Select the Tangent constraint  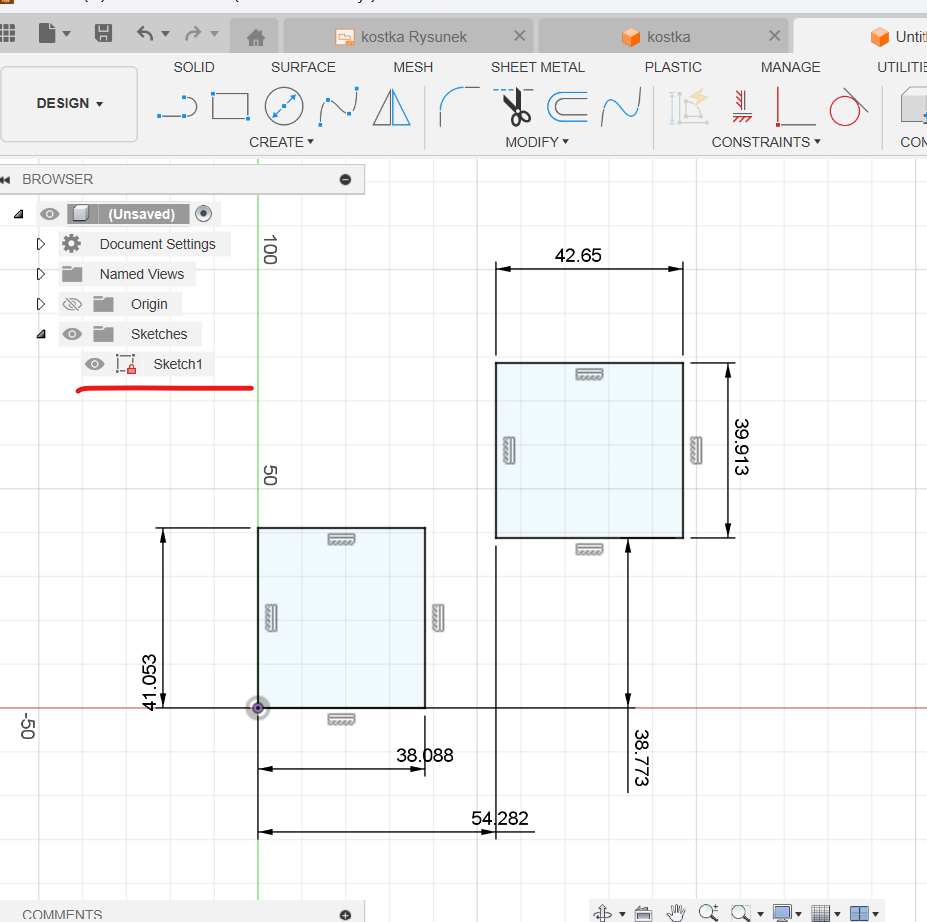(x=848, y=106)
